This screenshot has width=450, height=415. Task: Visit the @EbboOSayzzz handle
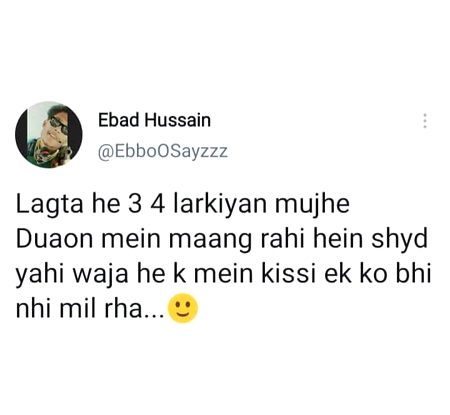tap(163, 152)
